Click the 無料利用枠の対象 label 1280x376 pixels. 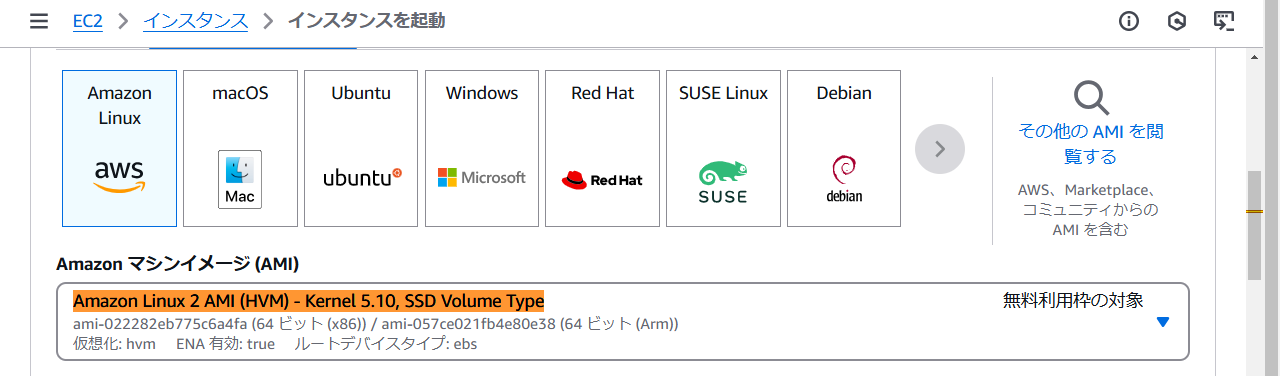coord(1073,300)
